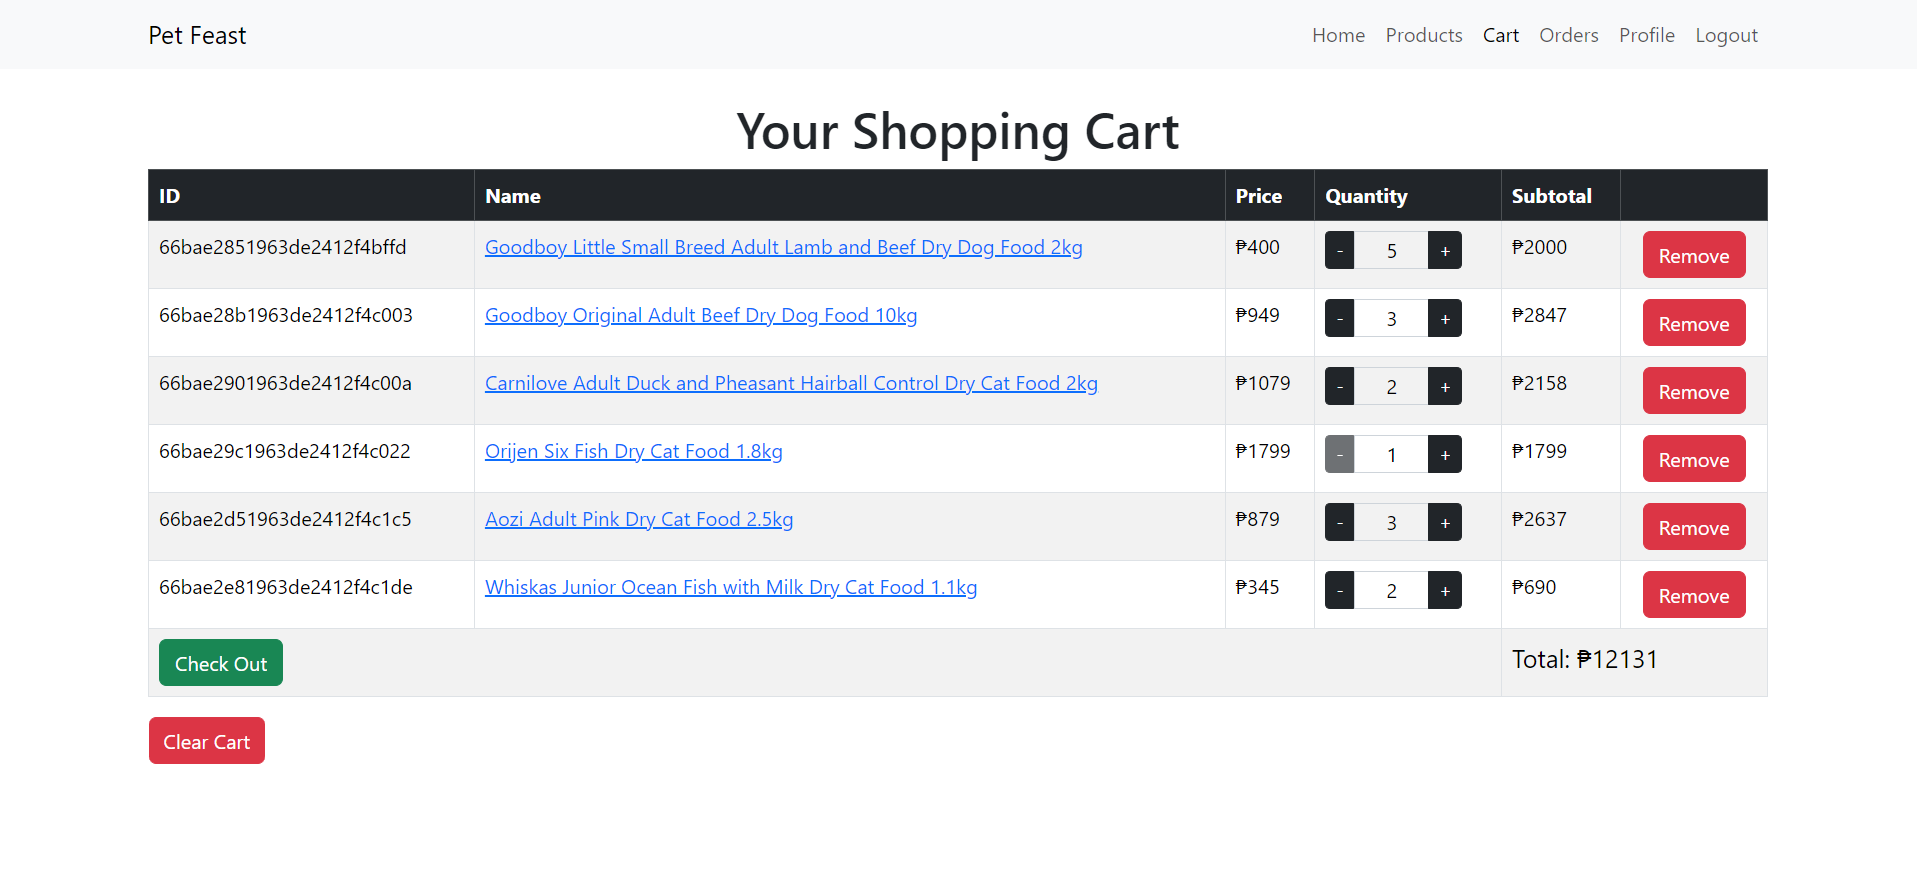The image size is (1917, 887).
Task: Click price ₱400
Action: pyautogui.click(x=1257, y=247)
